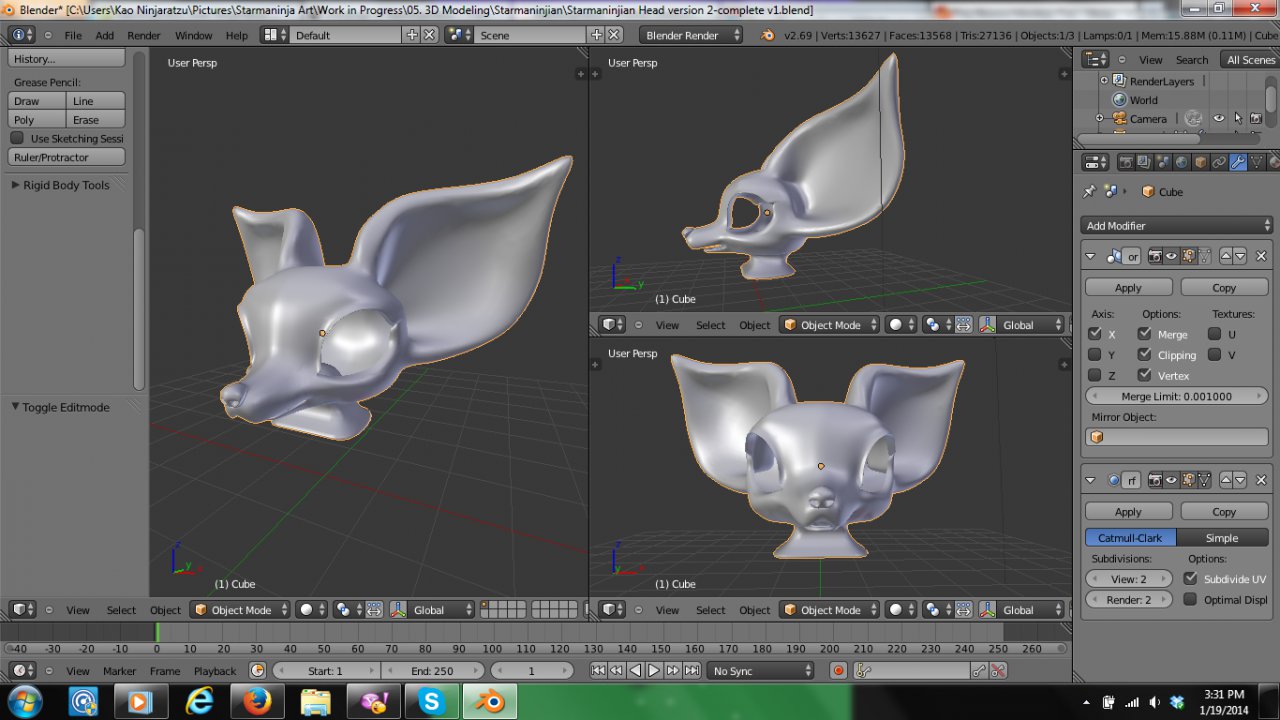The image size is (1280, 720).
Task: Open the Blender Render engine dropdown
Action: click(691, 35)
